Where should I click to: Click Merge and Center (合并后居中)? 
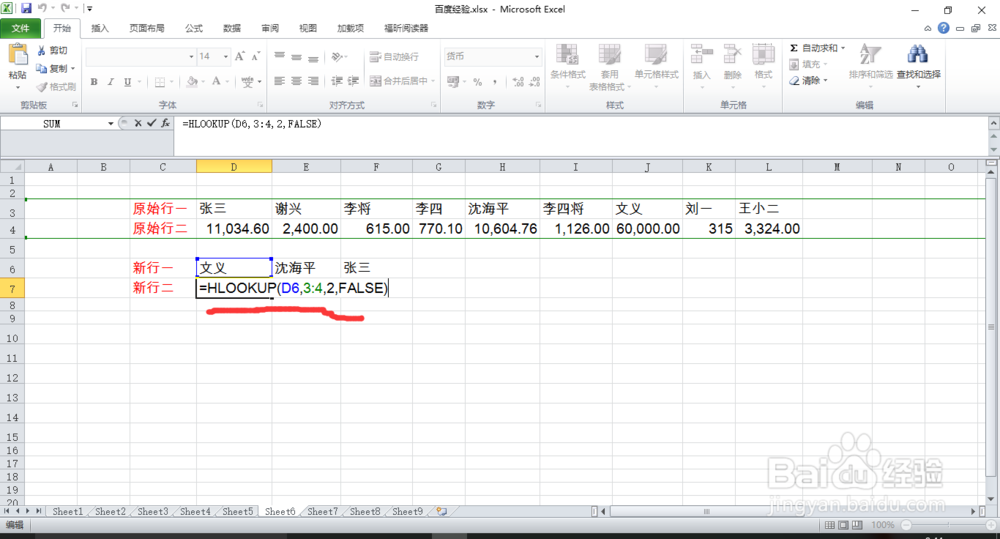click(x=399, y=81)
